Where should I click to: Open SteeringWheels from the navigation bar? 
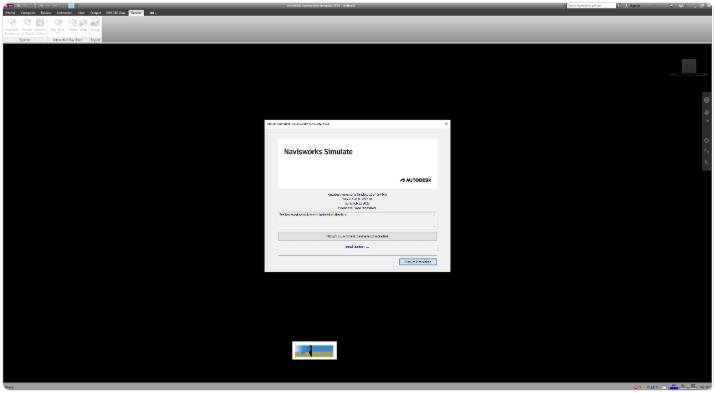coord(706,100)
